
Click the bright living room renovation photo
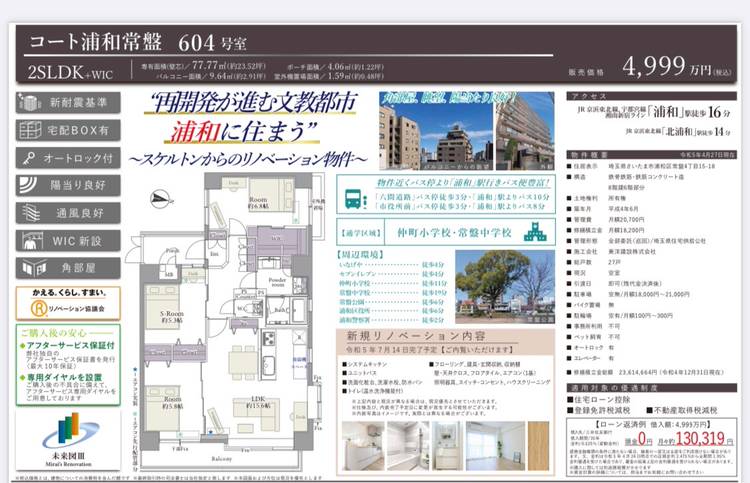495,446
